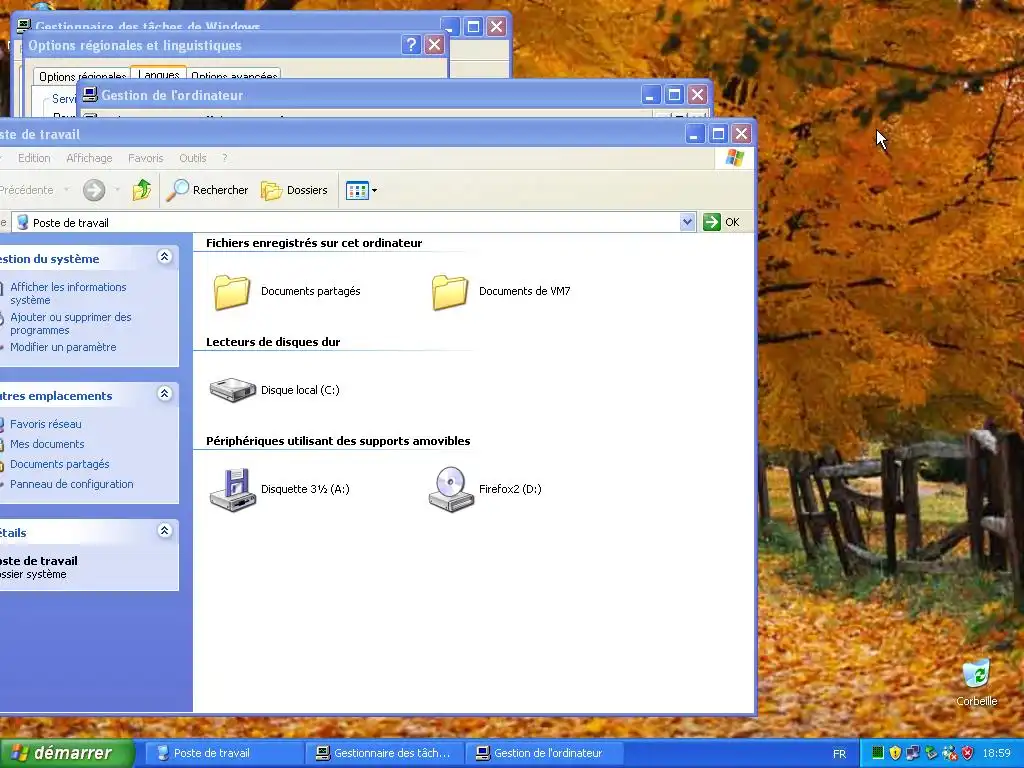Open the Rechercher search tool
1024x768 pixels.
(x=207, y=190)
